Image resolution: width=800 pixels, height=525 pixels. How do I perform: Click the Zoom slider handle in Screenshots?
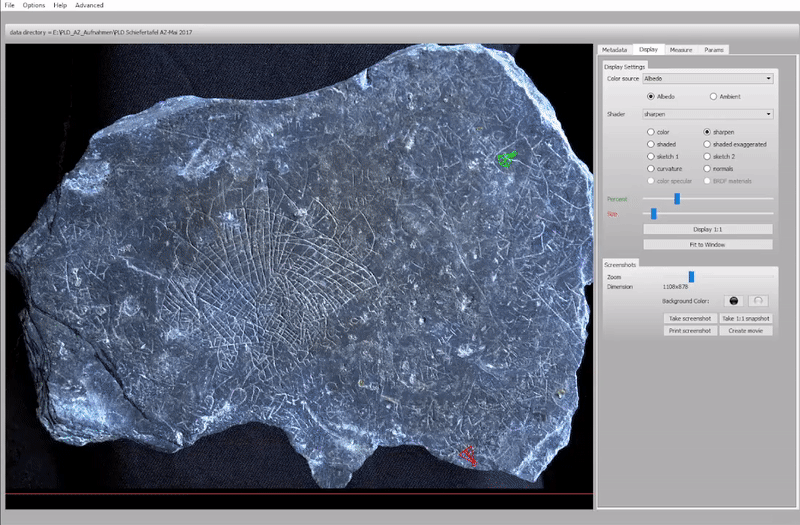pos(691,276)
